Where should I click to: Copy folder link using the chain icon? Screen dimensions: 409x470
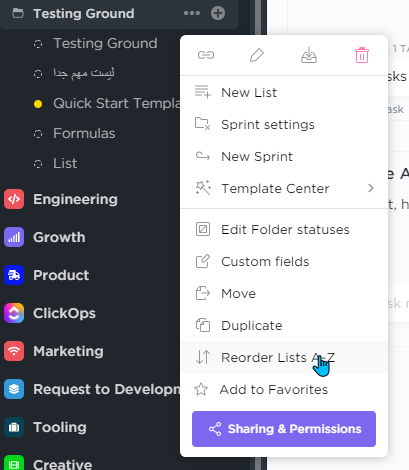(x=206, y=55)
